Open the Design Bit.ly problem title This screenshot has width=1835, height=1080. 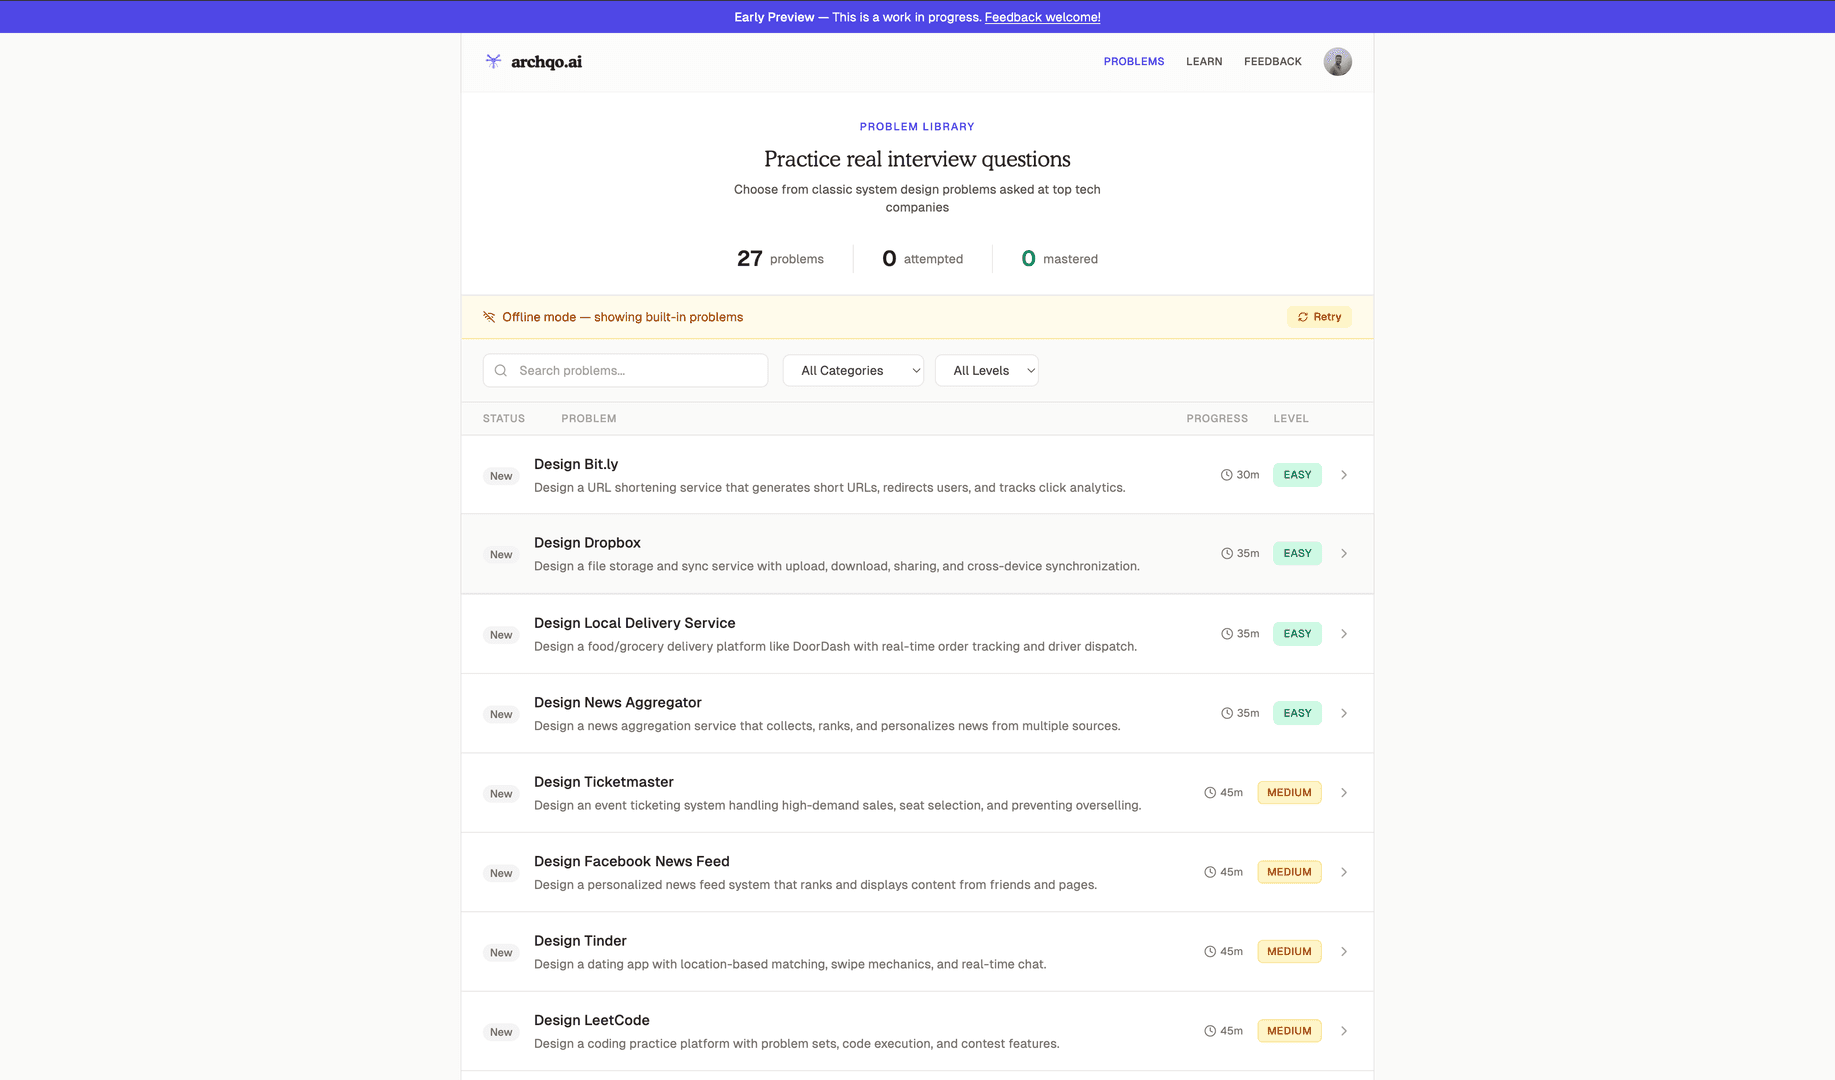coord(576,464)
